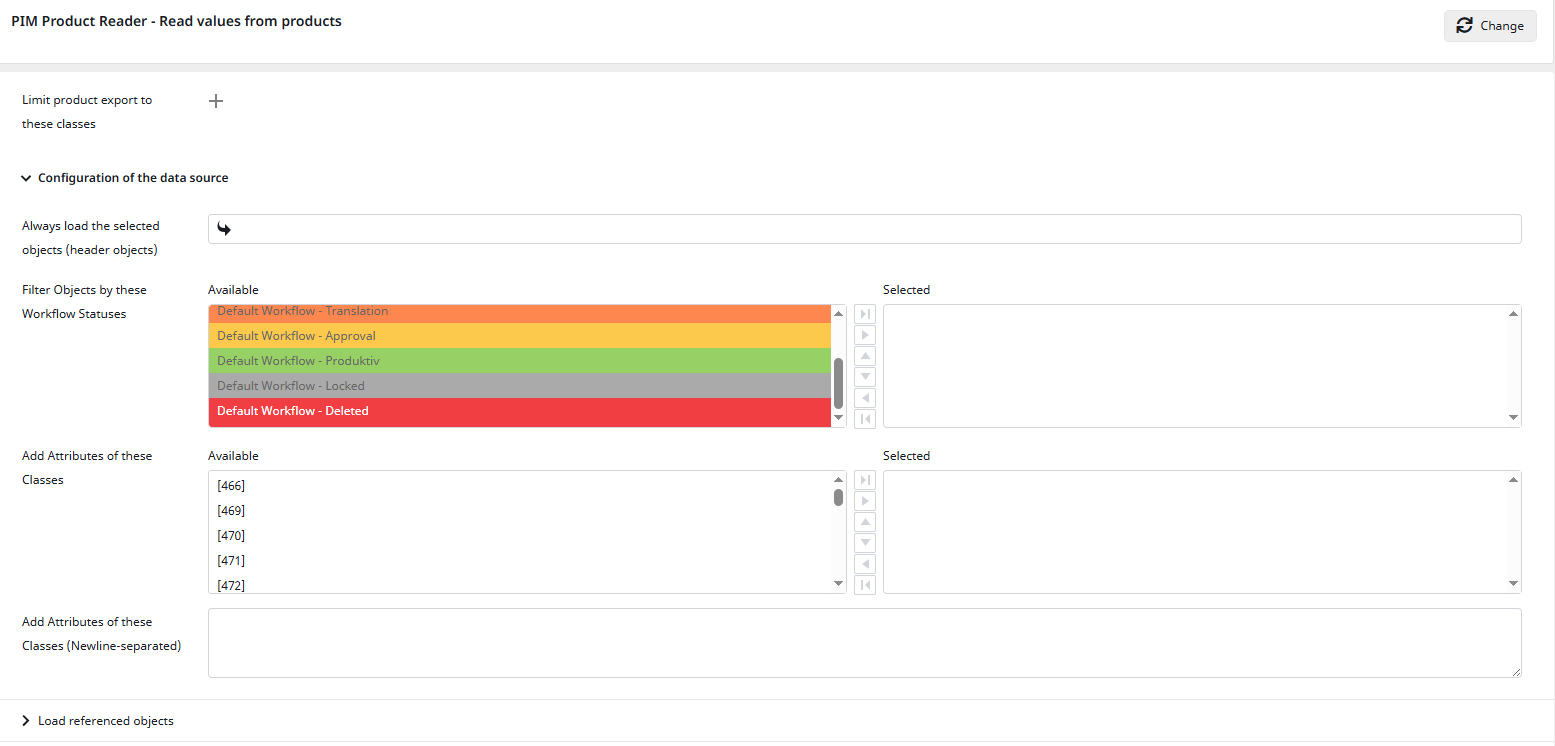
Task: Remove all workflow statuses from Selected
Action: point(865,419)
